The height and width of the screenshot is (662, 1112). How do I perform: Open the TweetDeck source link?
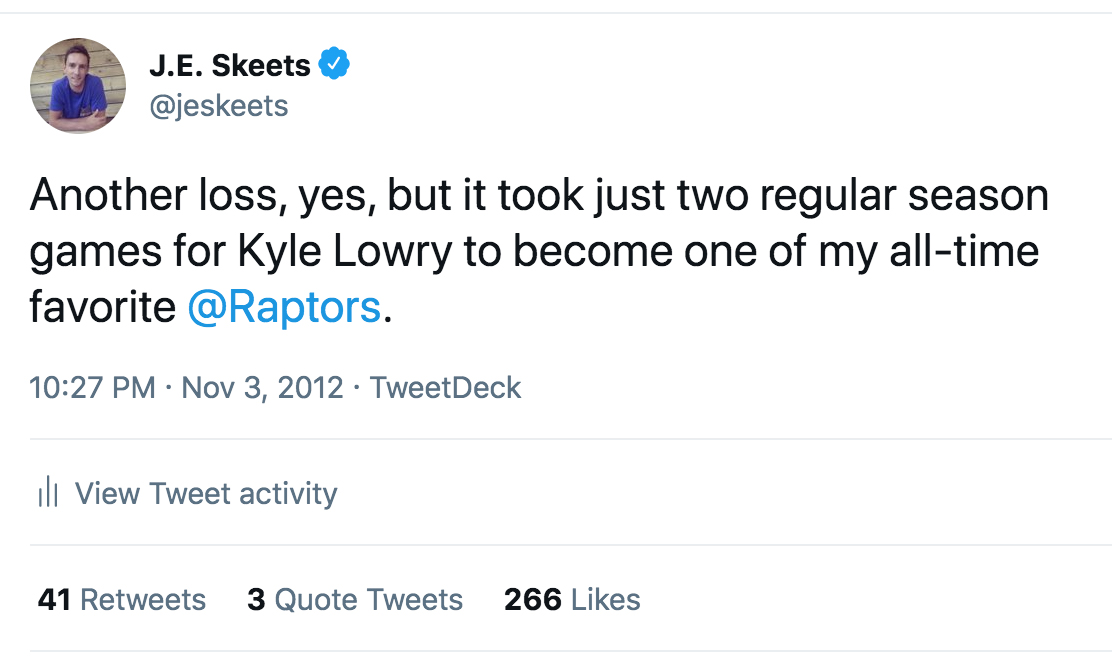coord(445,387)
